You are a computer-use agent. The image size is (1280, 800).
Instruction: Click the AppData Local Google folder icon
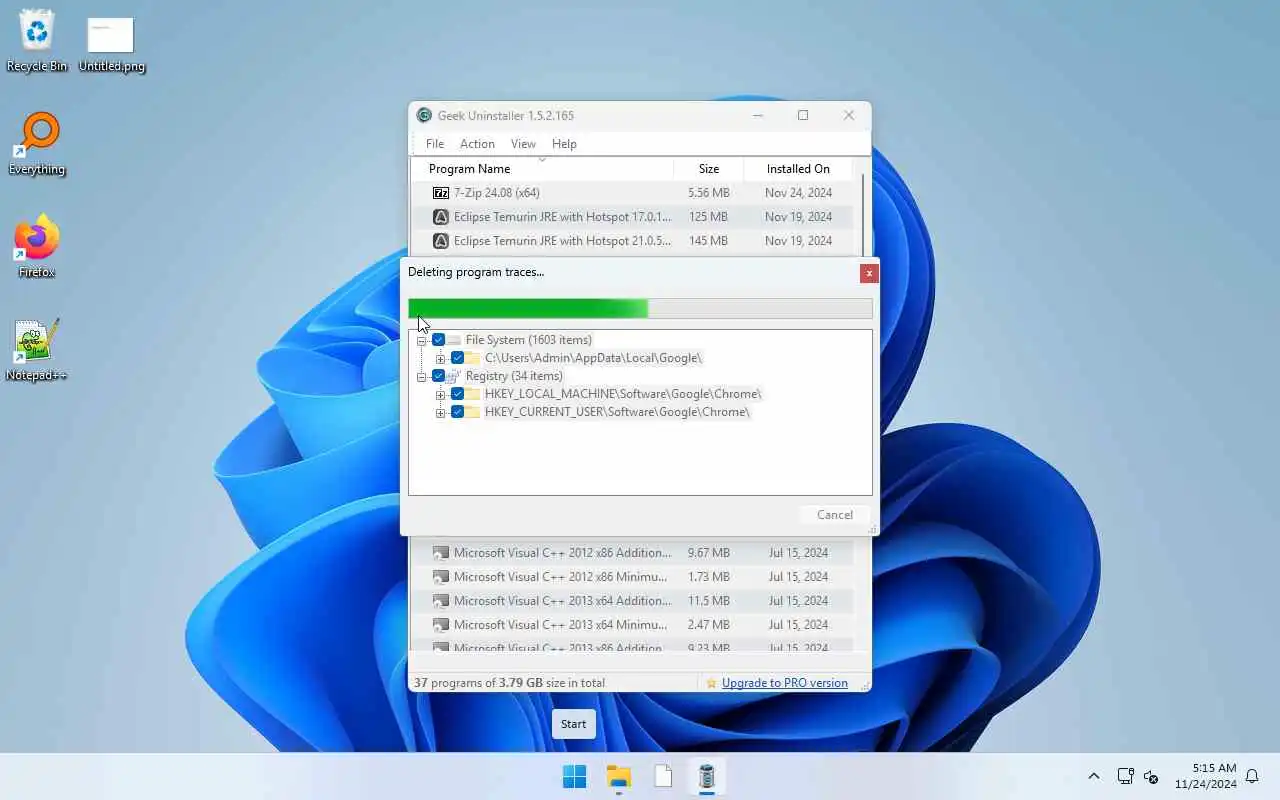coord(474,358)
